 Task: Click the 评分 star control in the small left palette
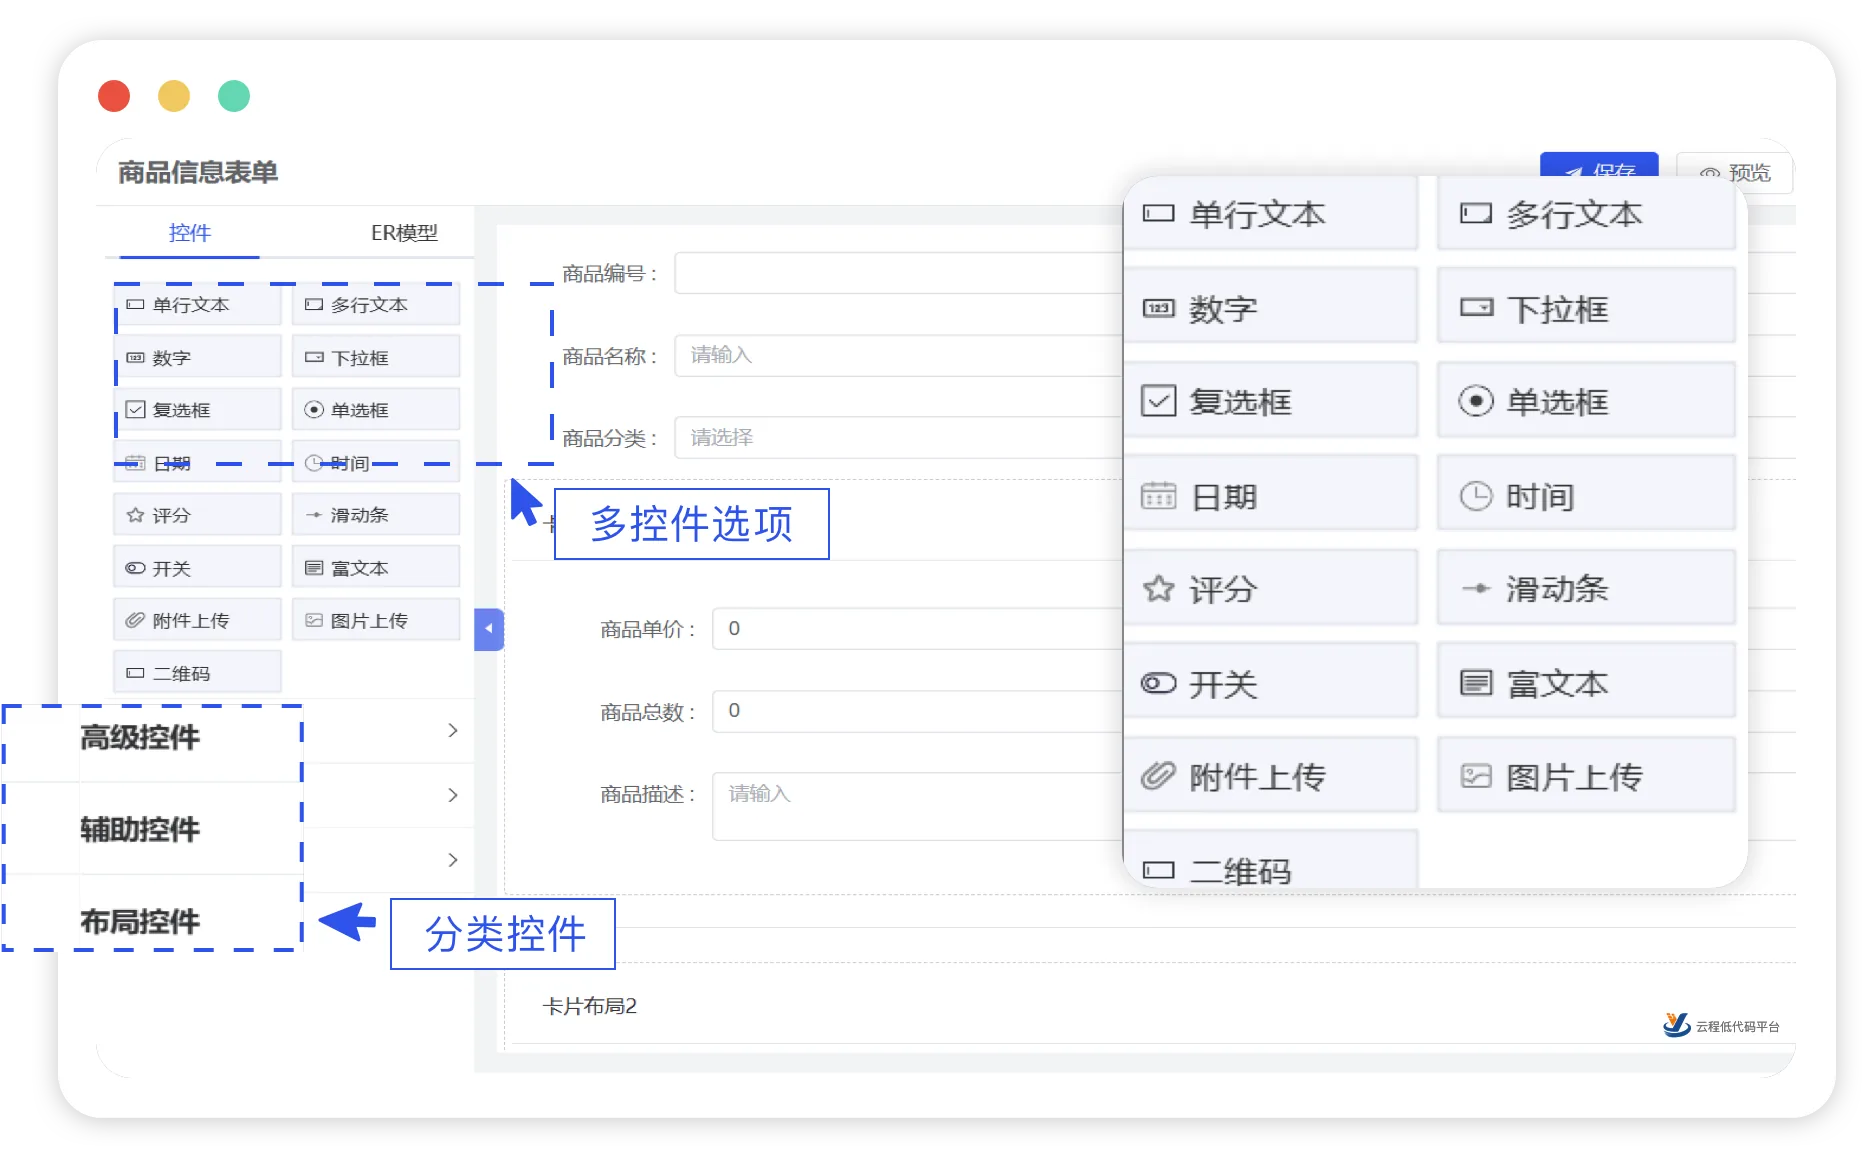tap(198, 515)
